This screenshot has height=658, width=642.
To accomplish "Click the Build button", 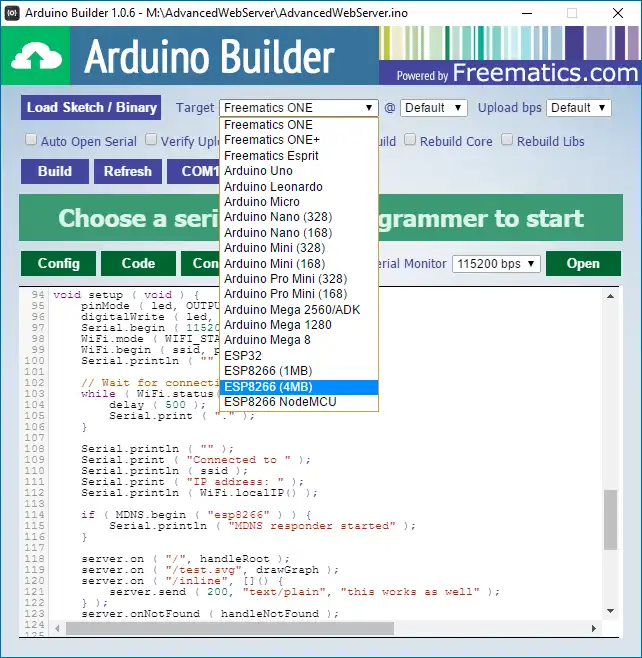I will [55, 171].
